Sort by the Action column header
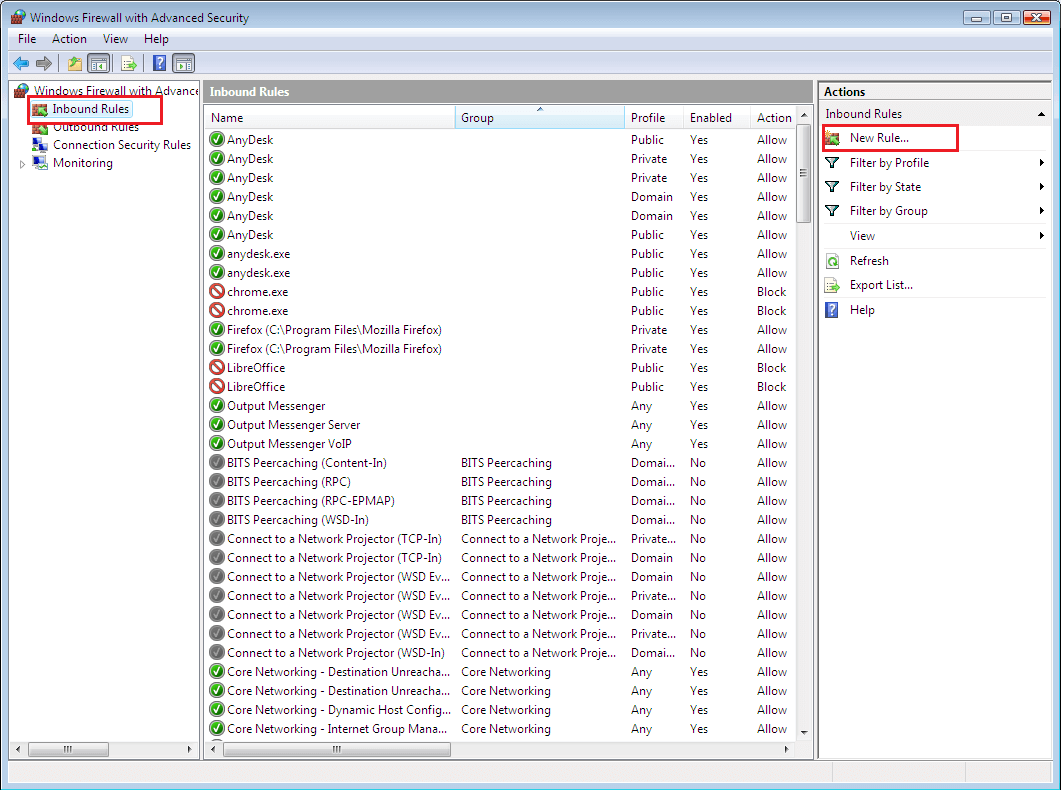This screenshot has width=1061, height=790. (774, 118)
